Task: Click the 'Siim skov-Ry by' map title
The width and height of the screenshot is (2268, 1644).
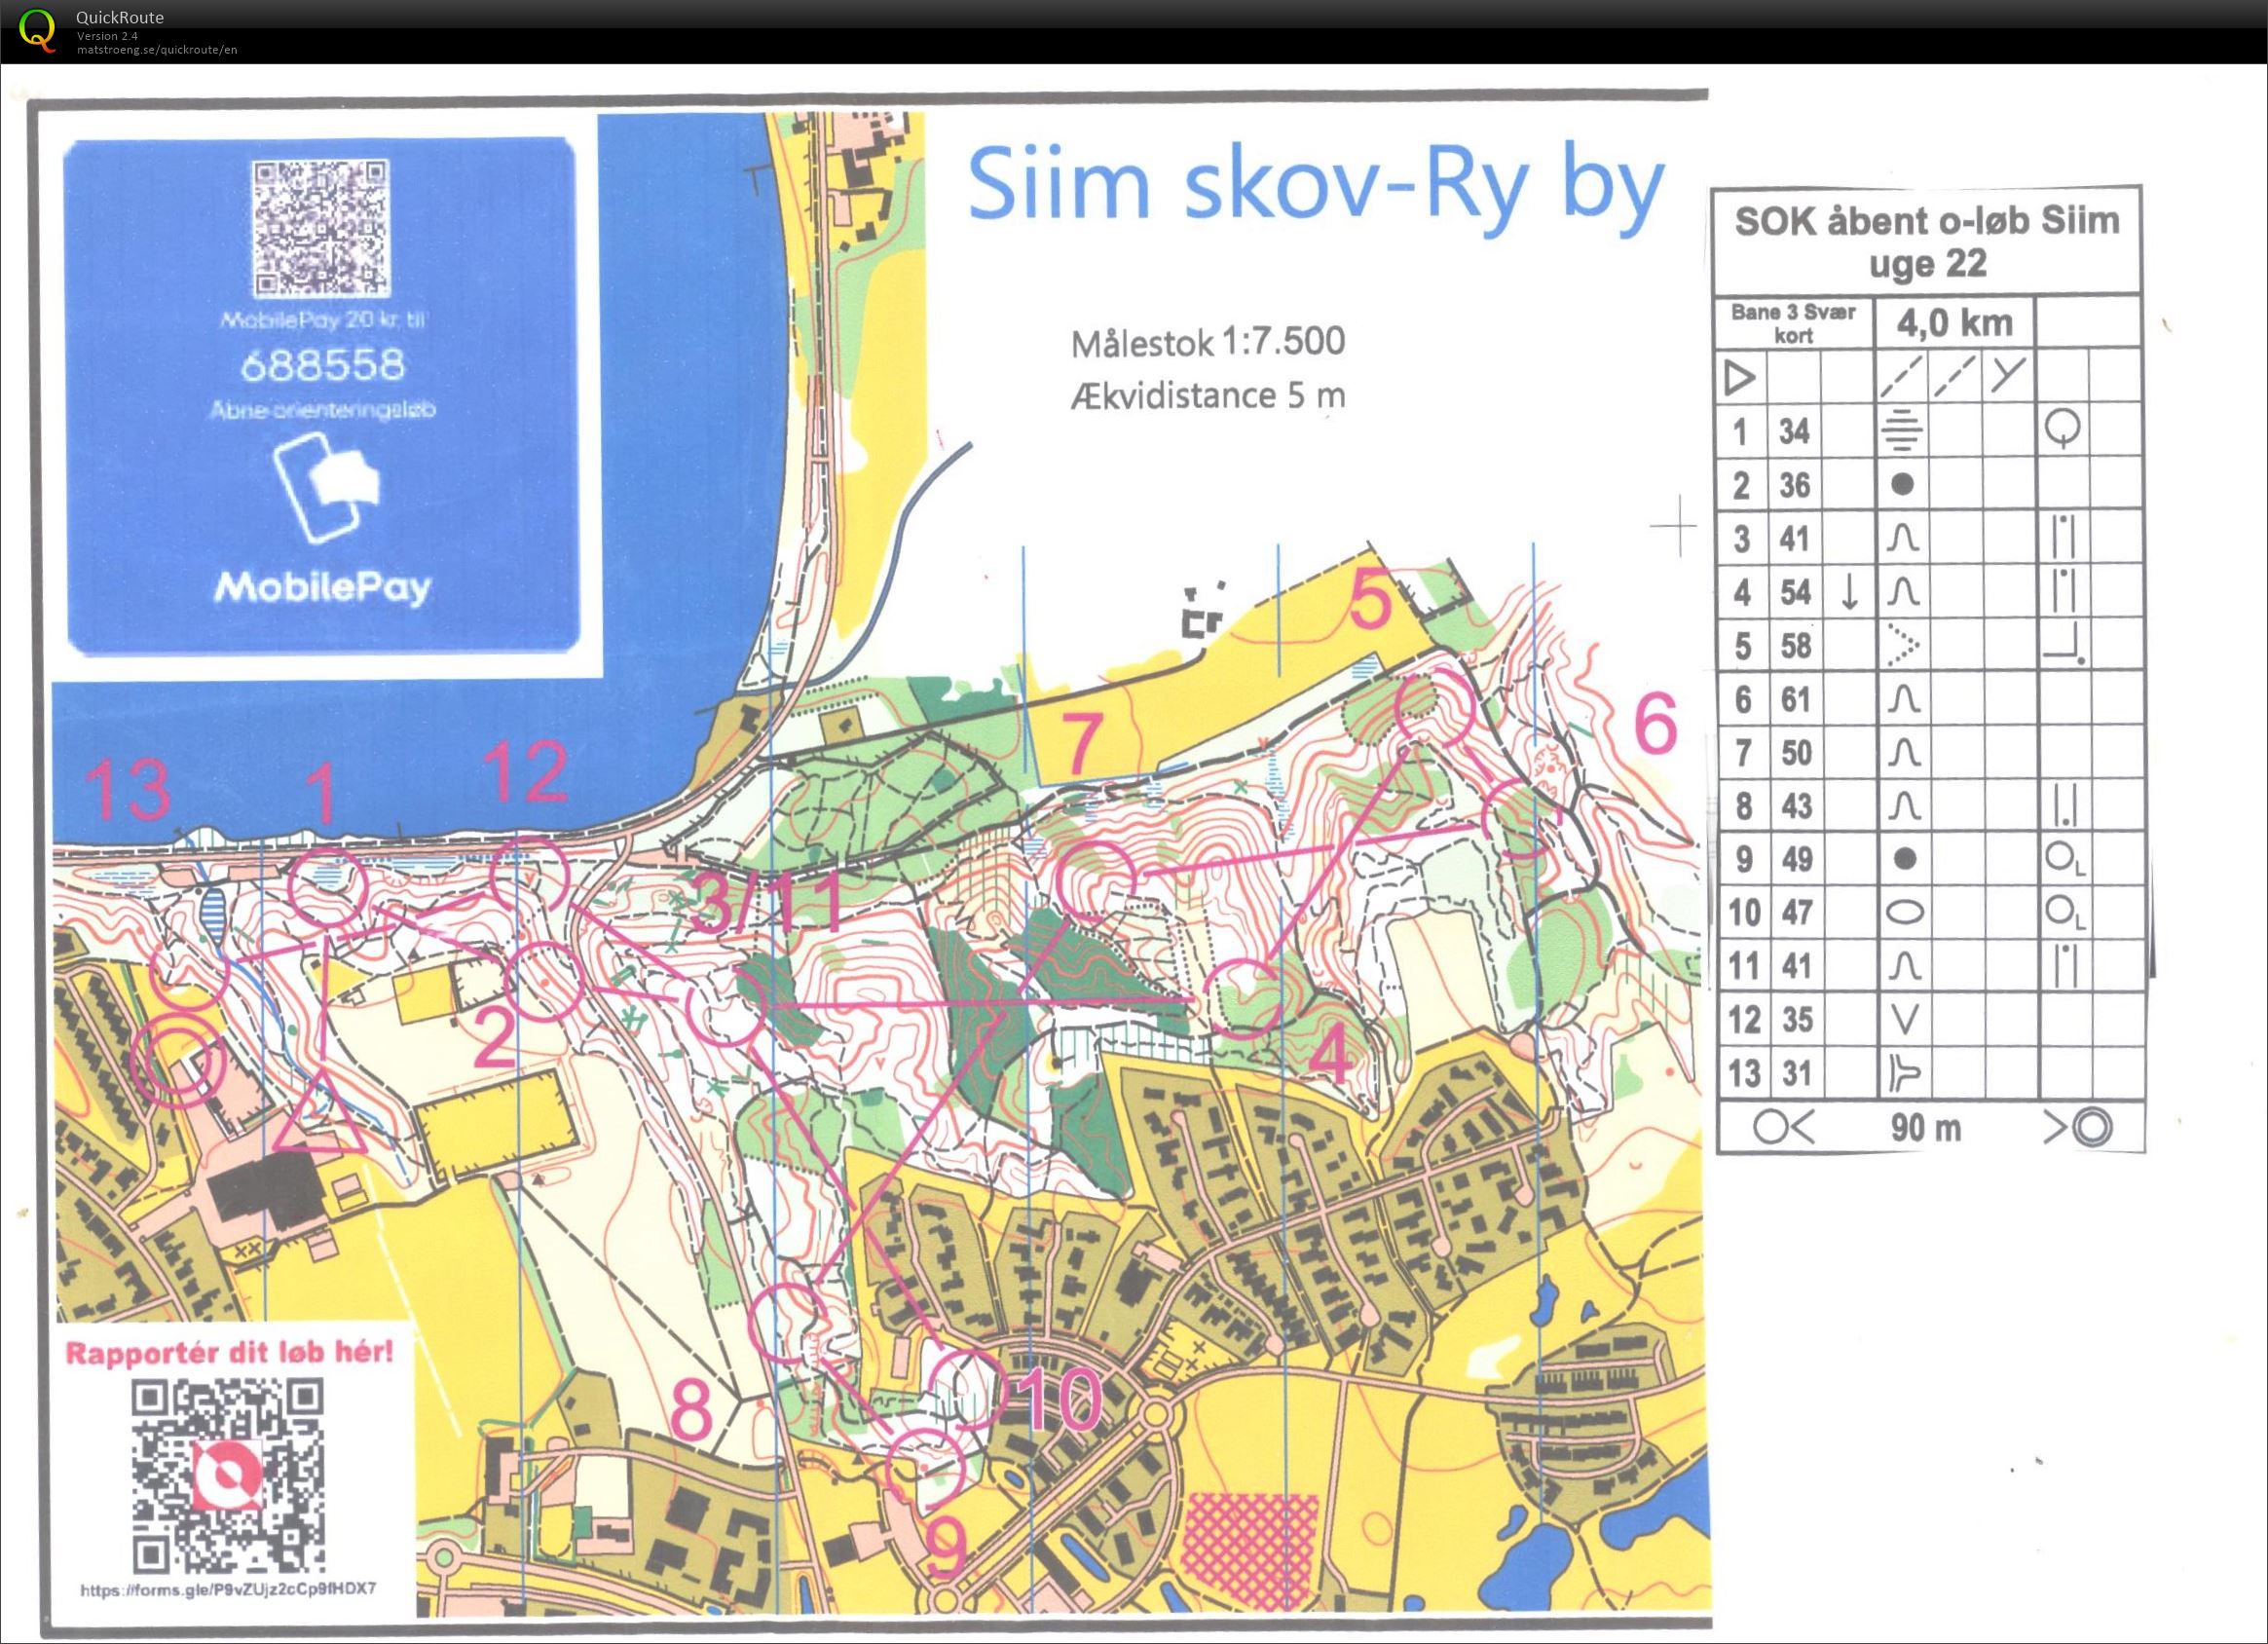Action: [x=1316, y=188]
